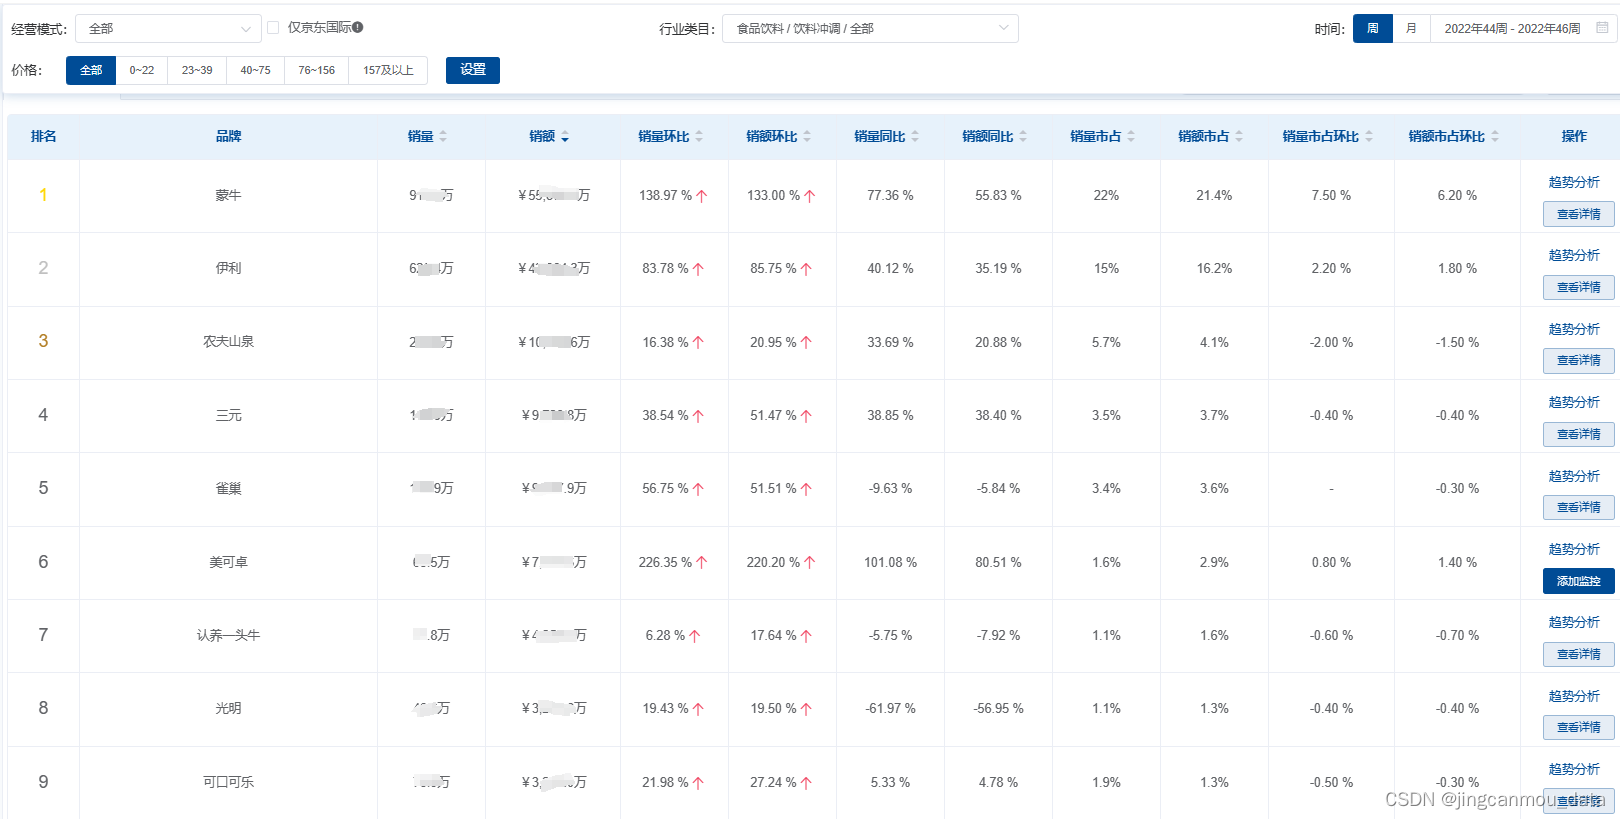Sort by 销额市占 column arrows
Viewport: 1620px width, 819px height.
1239,136
